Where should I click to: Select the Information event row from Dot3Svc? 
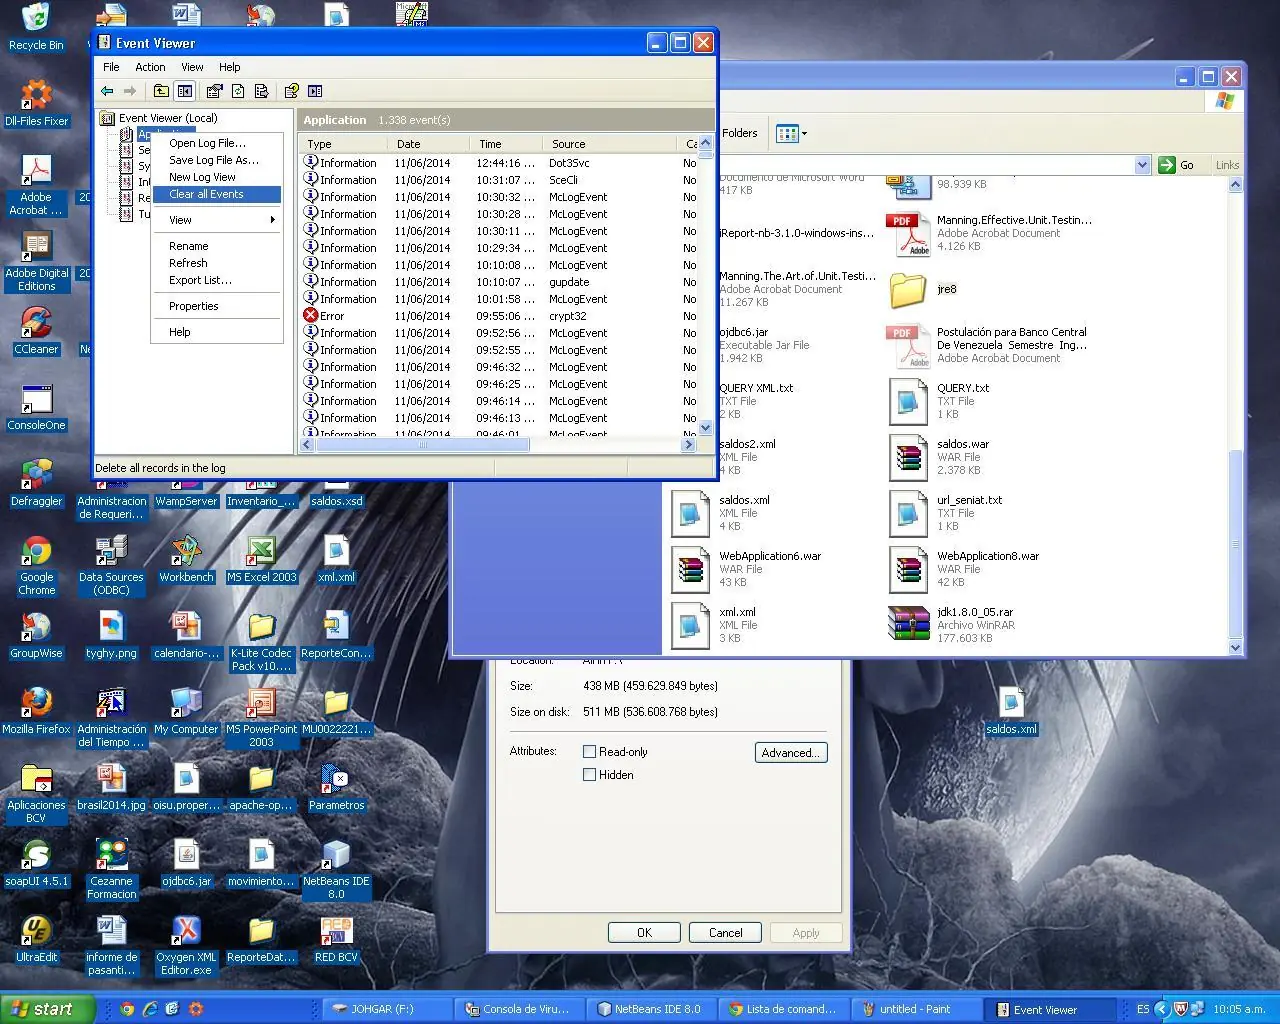tap(499, 163)
